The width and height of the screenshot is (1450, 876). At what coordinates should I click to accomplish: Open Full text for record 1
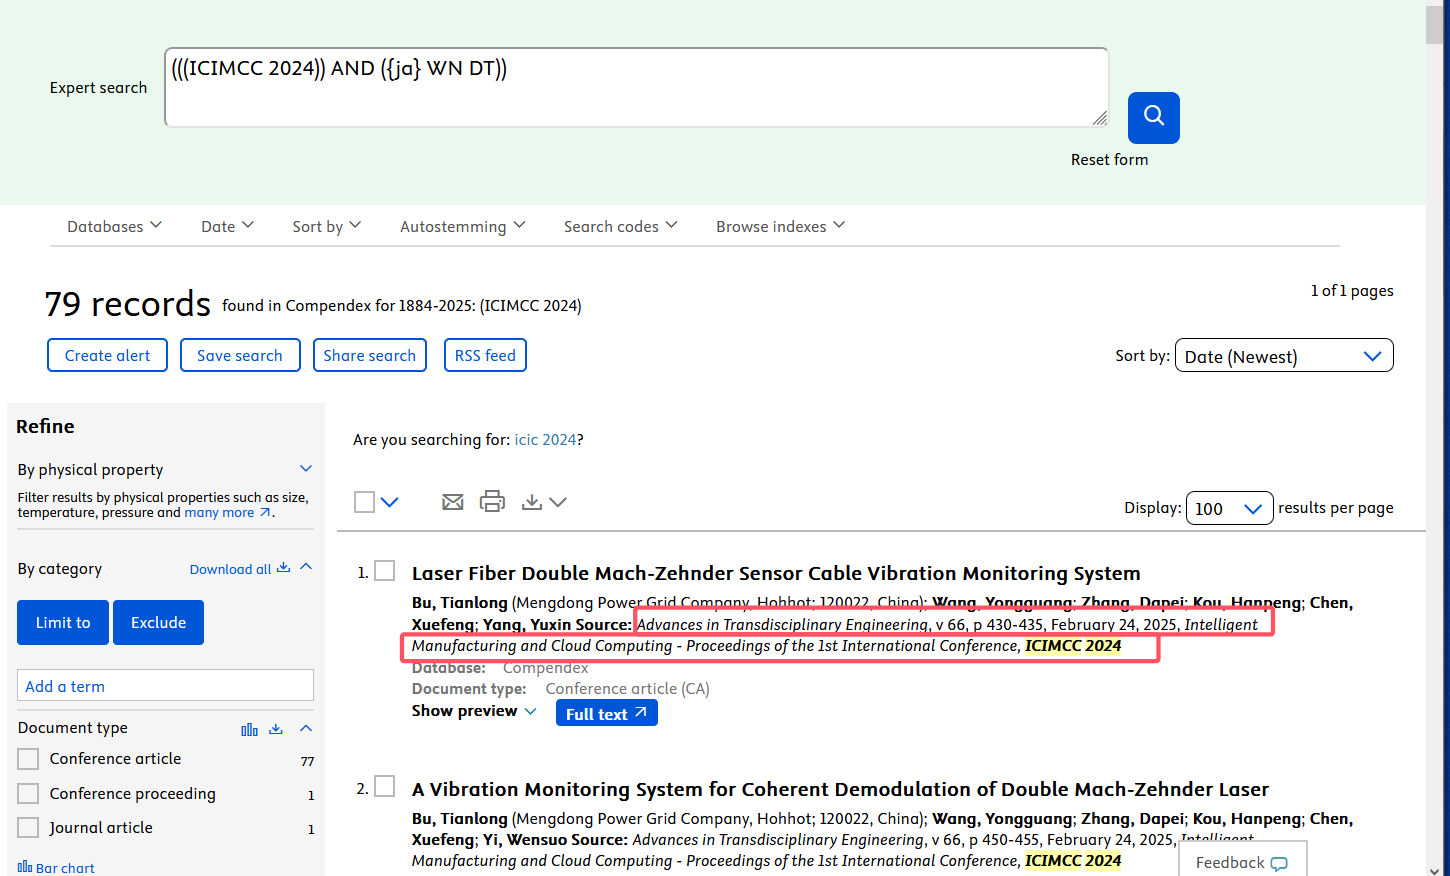[x=607, y=713]
